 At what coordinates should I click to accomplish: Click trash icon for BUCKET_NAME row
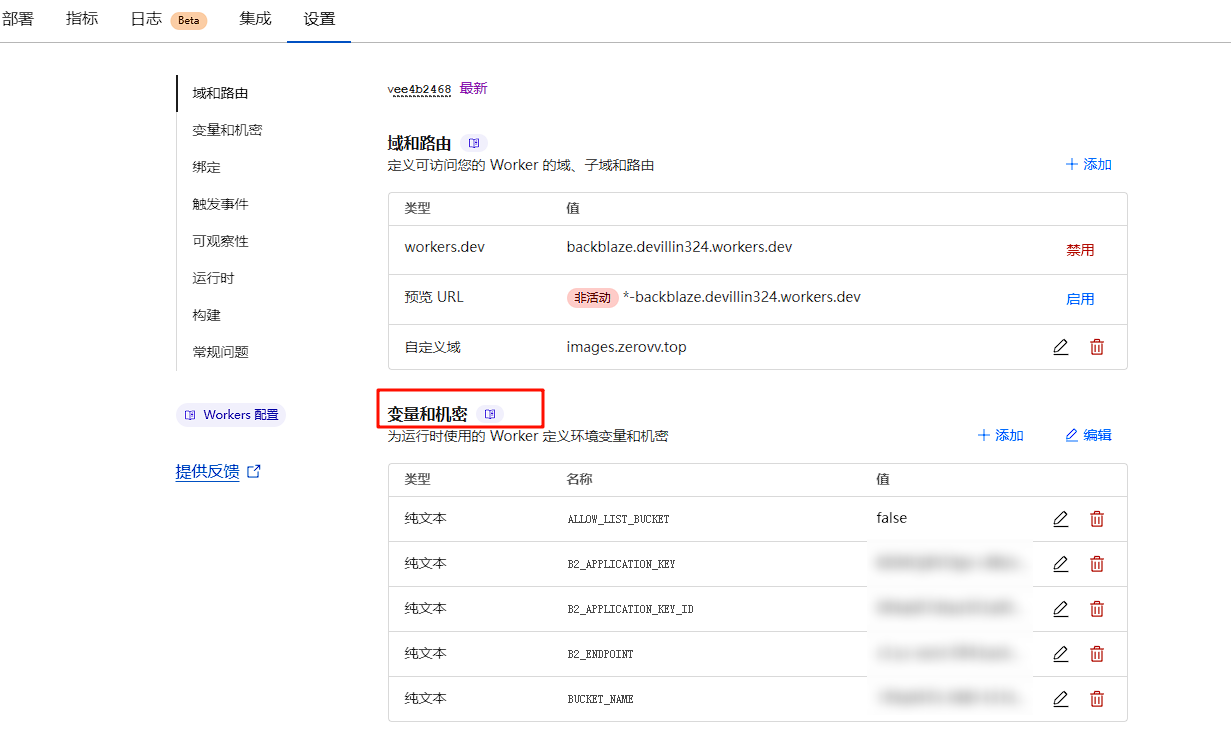point(1097,699)
